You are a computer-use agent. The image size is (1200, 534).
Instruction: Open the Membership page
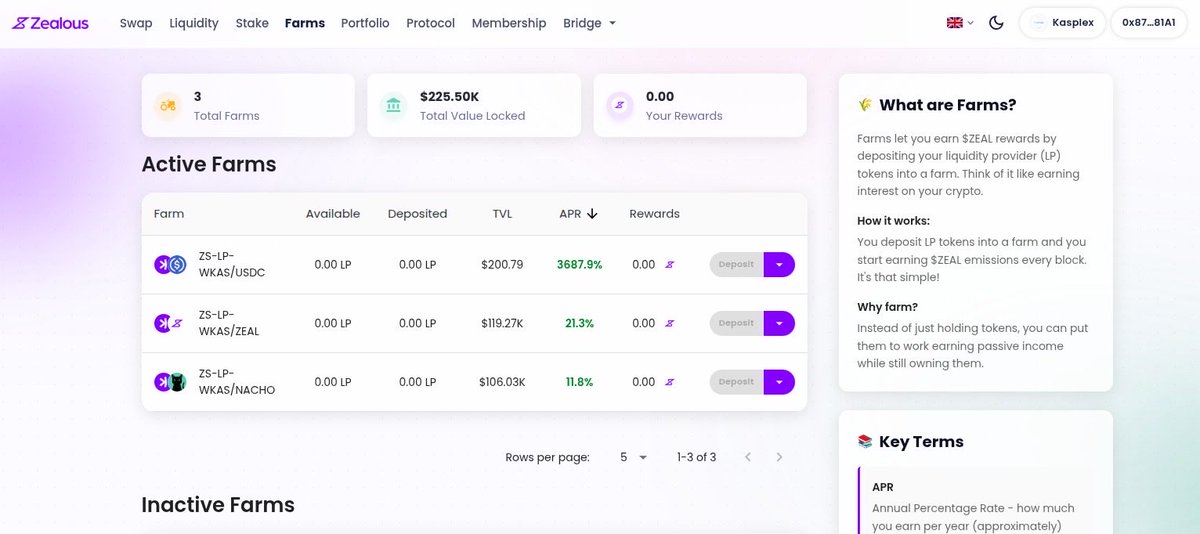tap(509, 23)
